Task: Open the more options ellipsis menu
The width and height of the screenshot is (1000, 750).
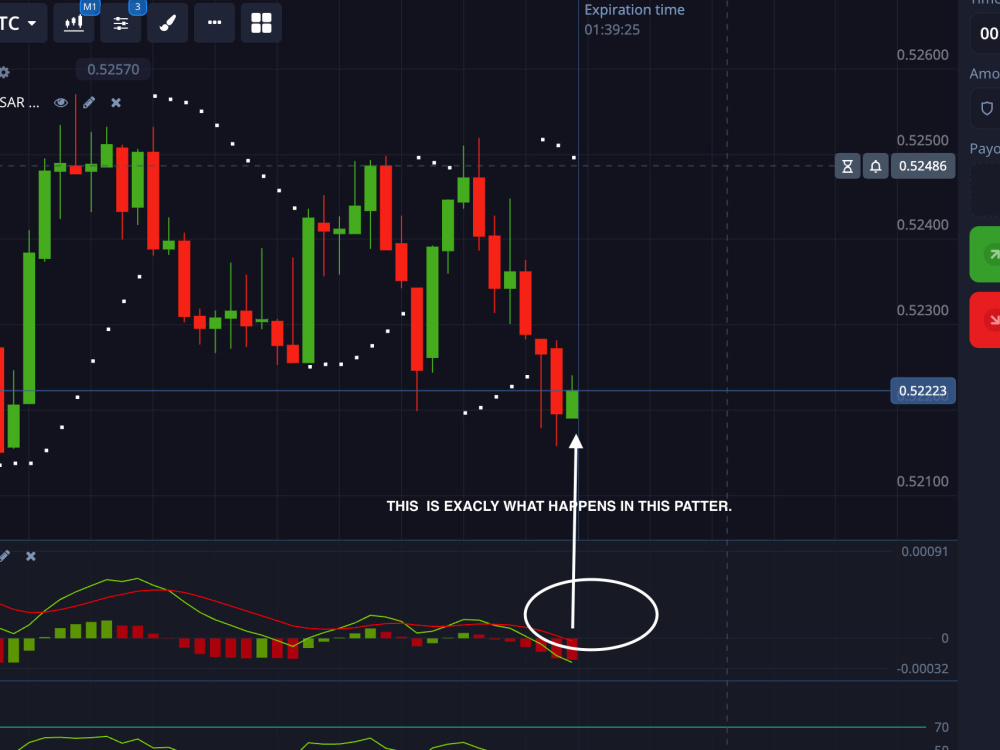Action: (x=214, y=23)
